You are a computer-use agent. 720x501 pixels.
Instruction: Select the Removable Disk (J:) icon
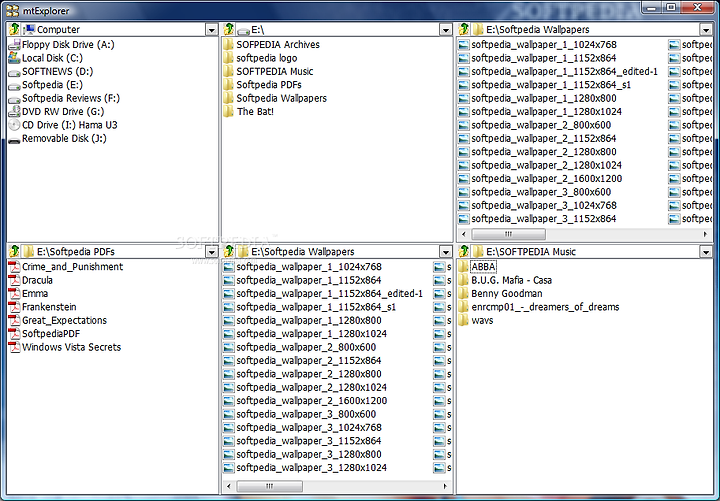pyautogui.click(x=14, y=139)
